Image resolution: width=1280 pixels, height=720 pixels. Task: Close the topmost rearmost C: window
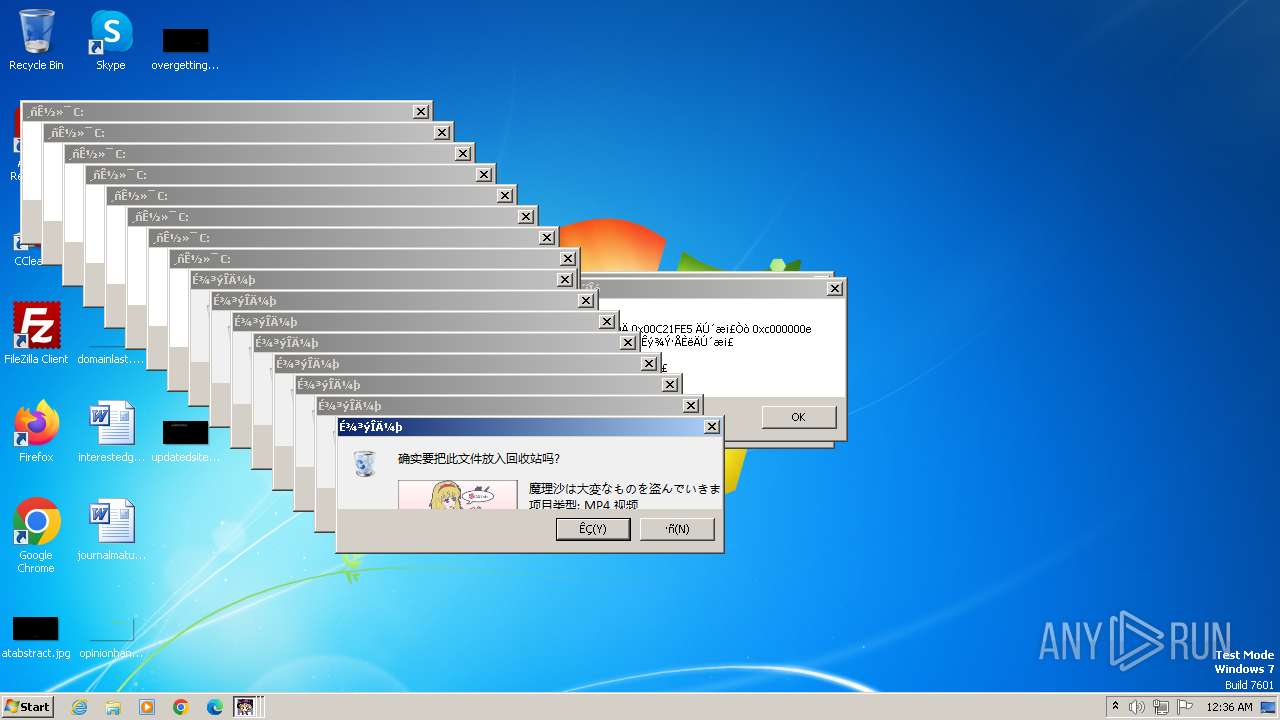click(421, 112)
